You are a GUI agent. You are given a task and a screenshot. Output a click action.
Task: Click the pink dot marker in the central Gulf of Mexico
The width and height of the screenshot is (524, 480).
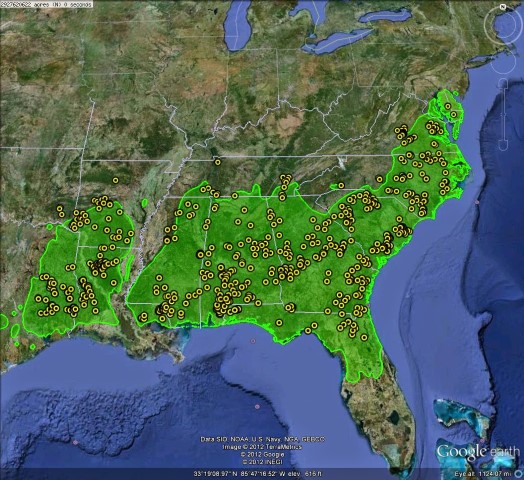coord(257,407)
